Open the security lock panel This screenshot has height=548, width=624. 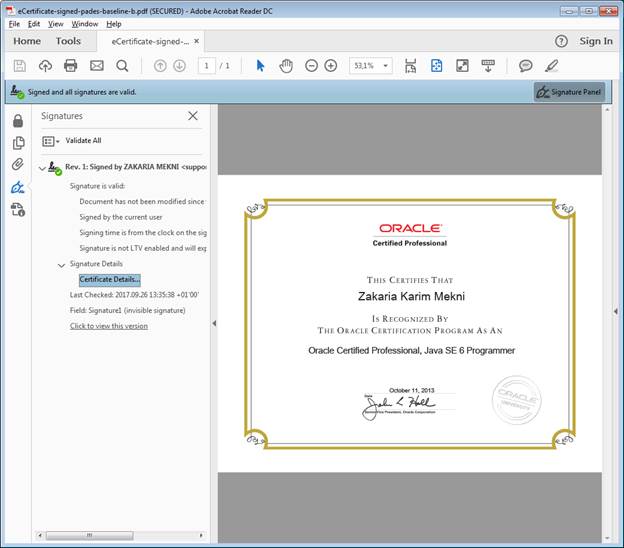click(x=18, y=121)
